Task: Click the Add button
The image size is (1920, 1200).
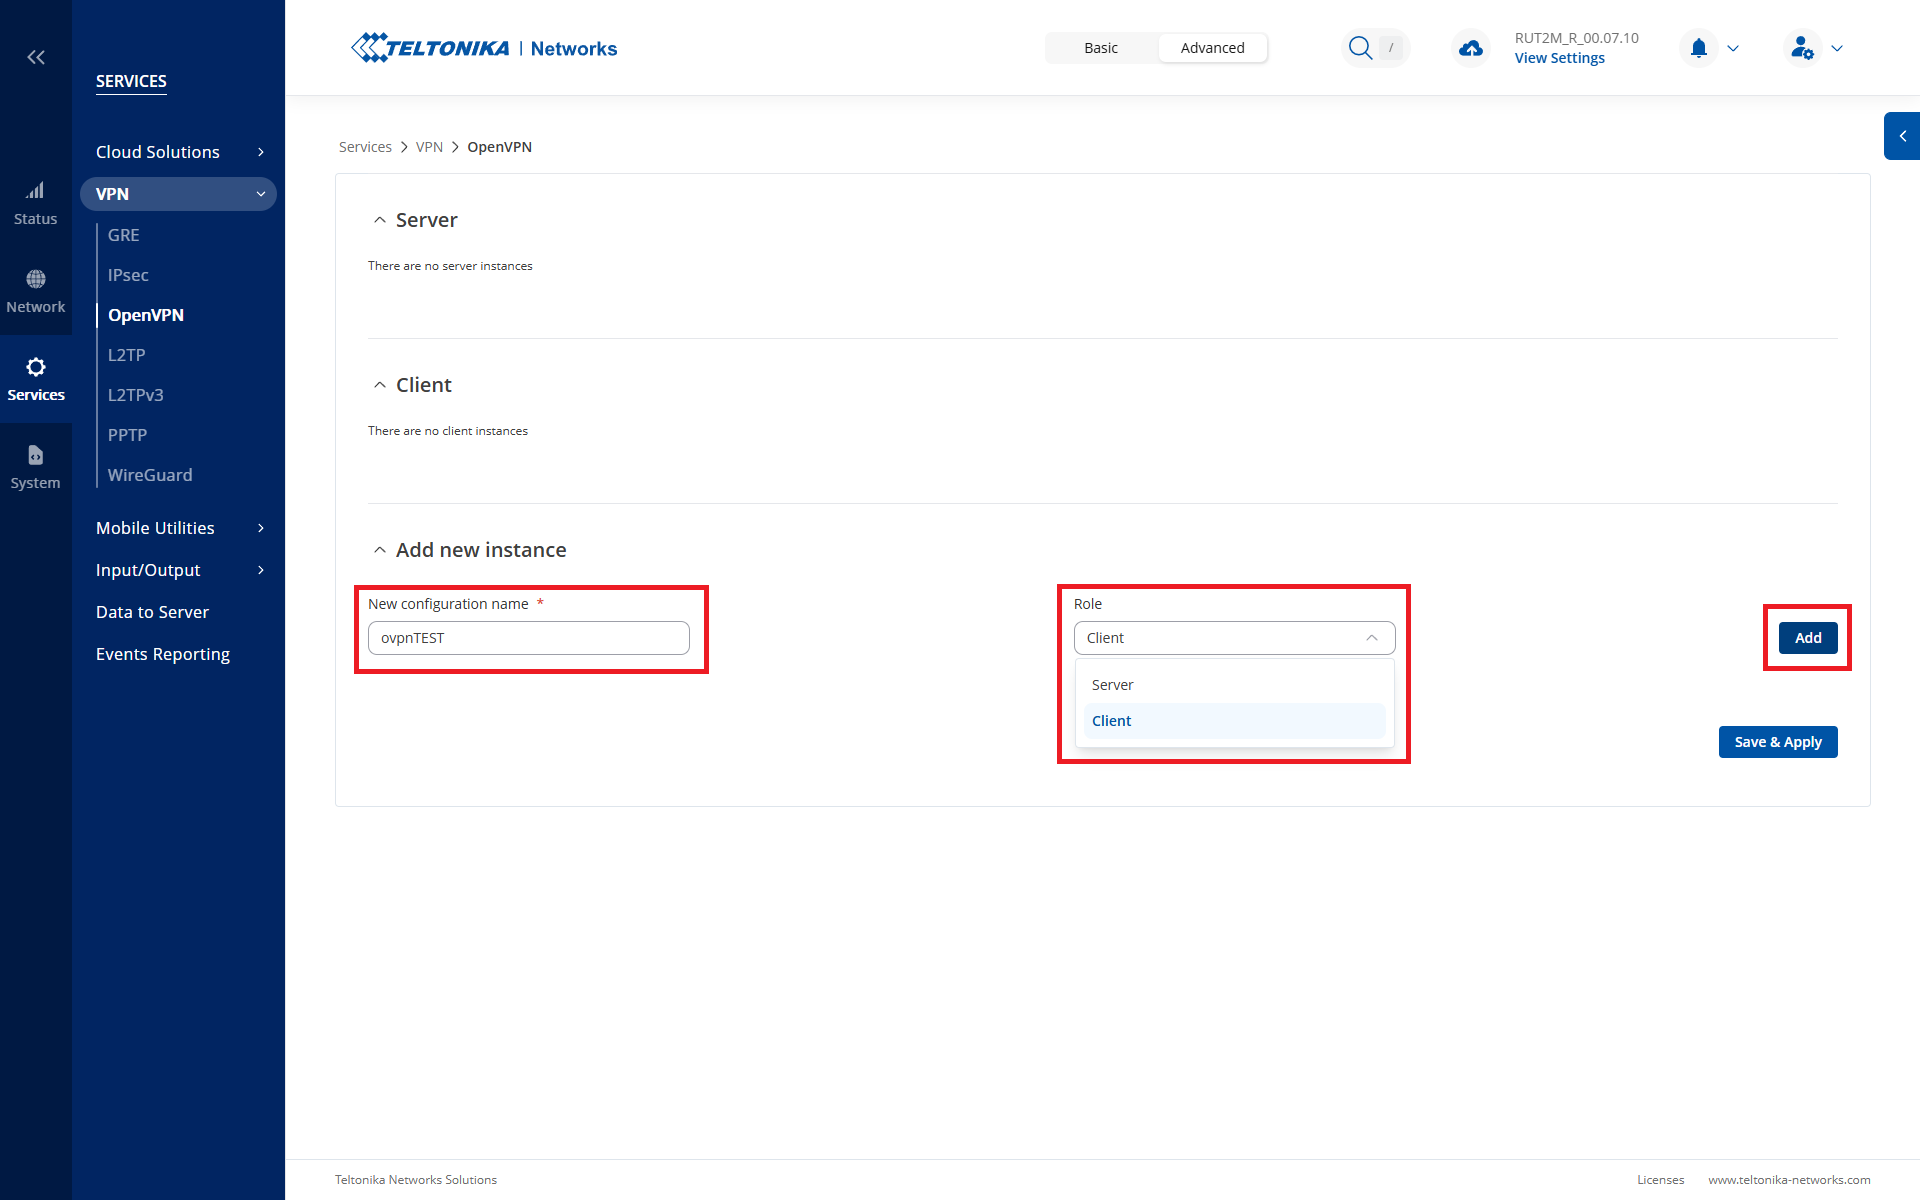Action: point(1807,638)
